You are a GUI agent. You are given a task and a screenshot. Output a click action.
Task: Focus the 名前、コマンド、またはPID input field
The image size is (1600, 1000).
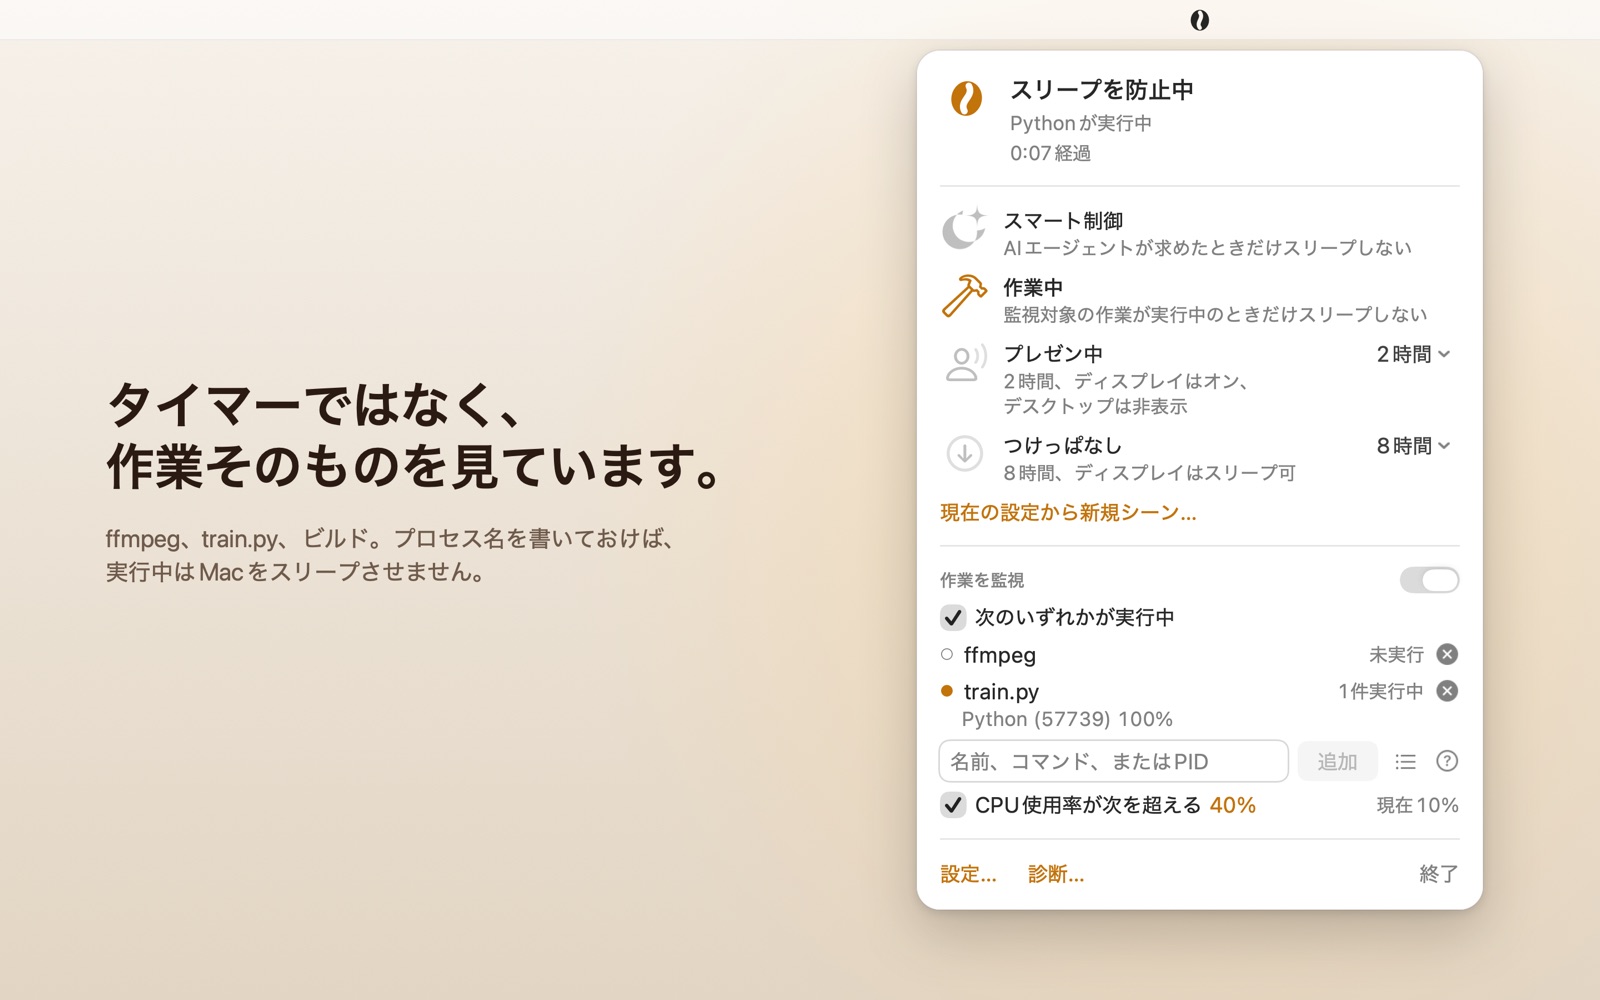[1113, 762]
